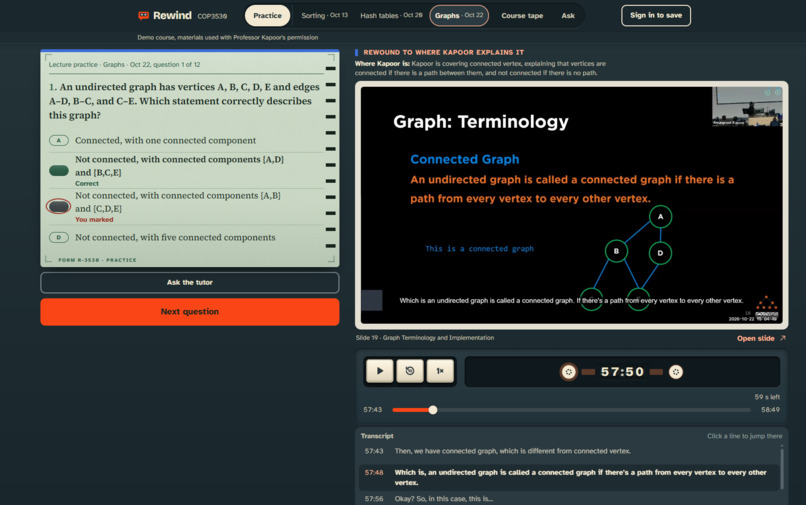Click the 58:49 clip end time
806x505 pixels.
pos(770,410)
